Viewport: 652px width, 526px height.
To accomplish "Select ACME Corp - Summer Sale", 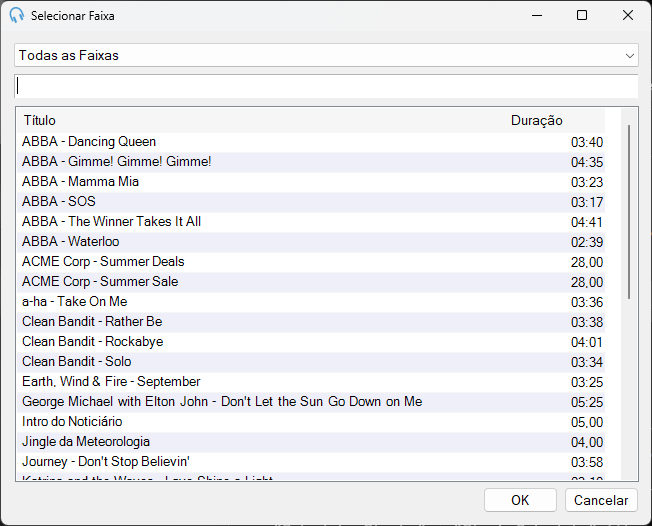I will point(311,282).
